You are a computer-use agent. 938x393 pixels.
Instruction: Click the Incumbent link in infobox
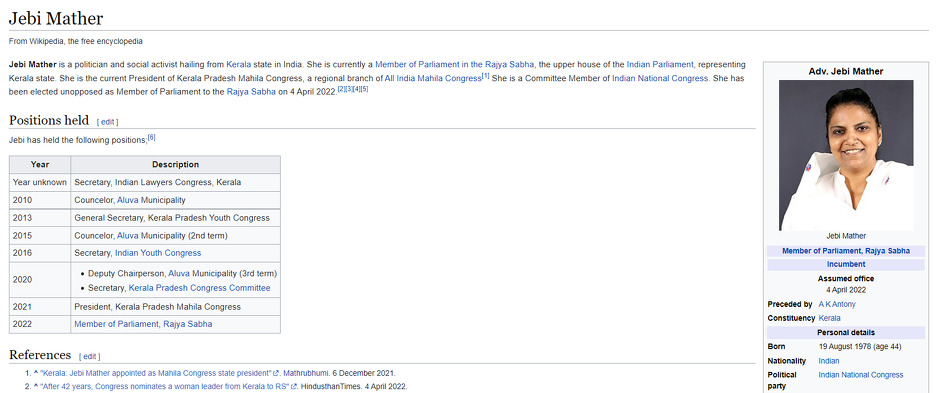click(846, 264)
